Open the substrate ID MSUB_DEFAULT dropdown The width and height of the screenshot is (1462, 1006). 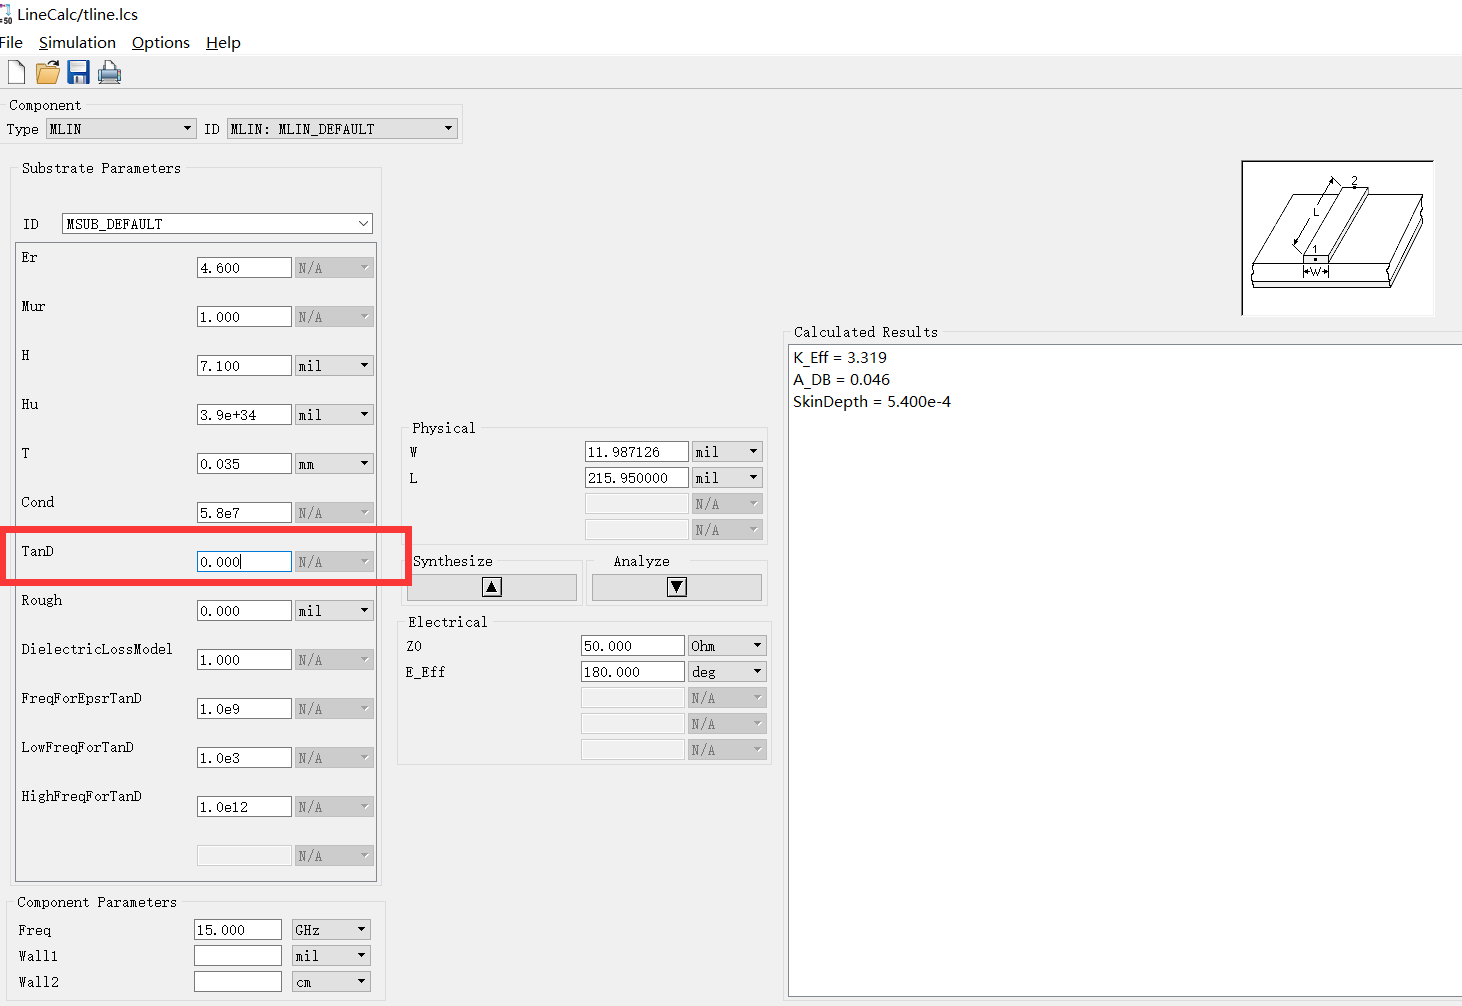click(217, 224)
